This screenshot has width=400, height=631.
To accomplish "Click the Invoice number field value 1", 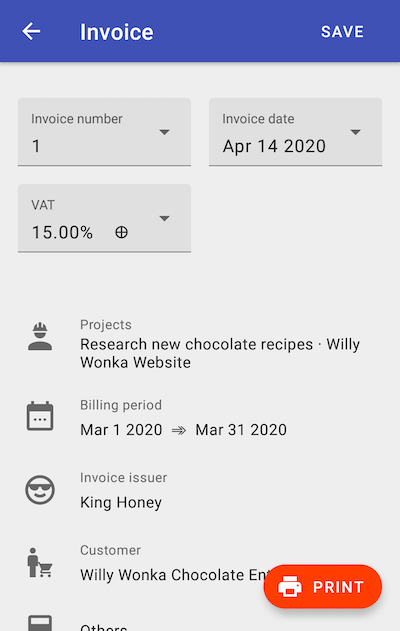I will click(36, 146).
